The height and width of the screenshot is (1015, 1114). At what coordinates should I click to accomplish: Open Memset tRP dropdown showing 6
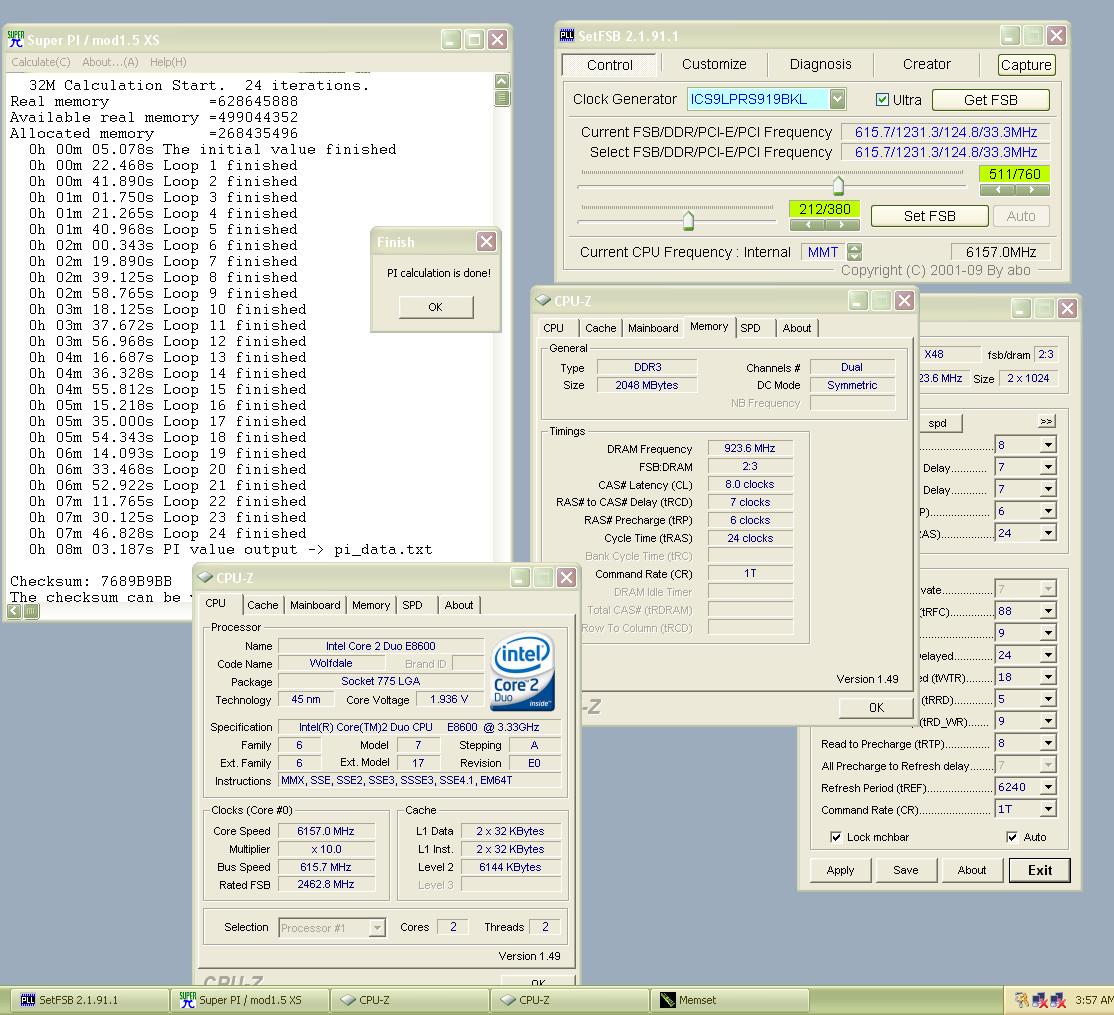pyautogui.click(x=1048, y=511)
